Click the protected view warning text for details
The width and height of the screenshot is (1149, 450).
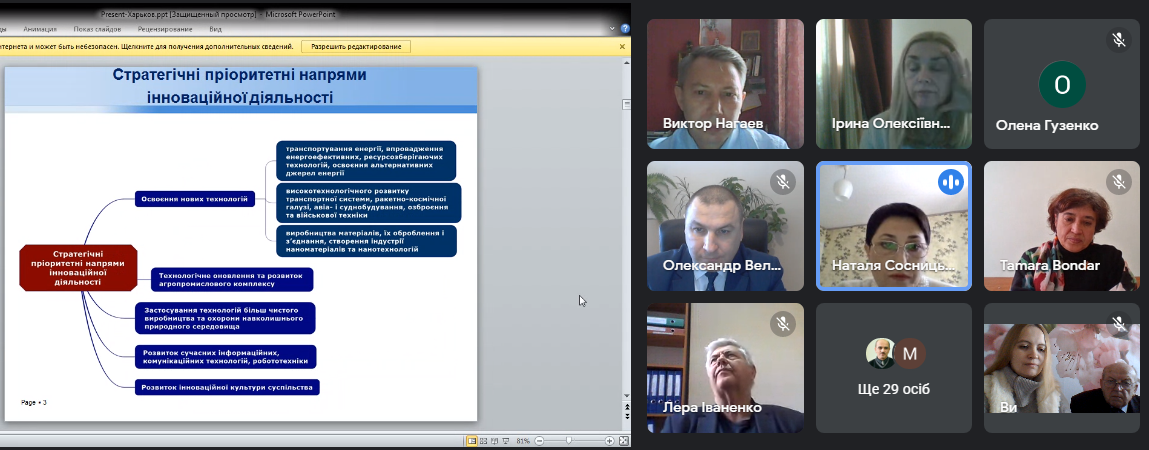[x=147, y=46]
